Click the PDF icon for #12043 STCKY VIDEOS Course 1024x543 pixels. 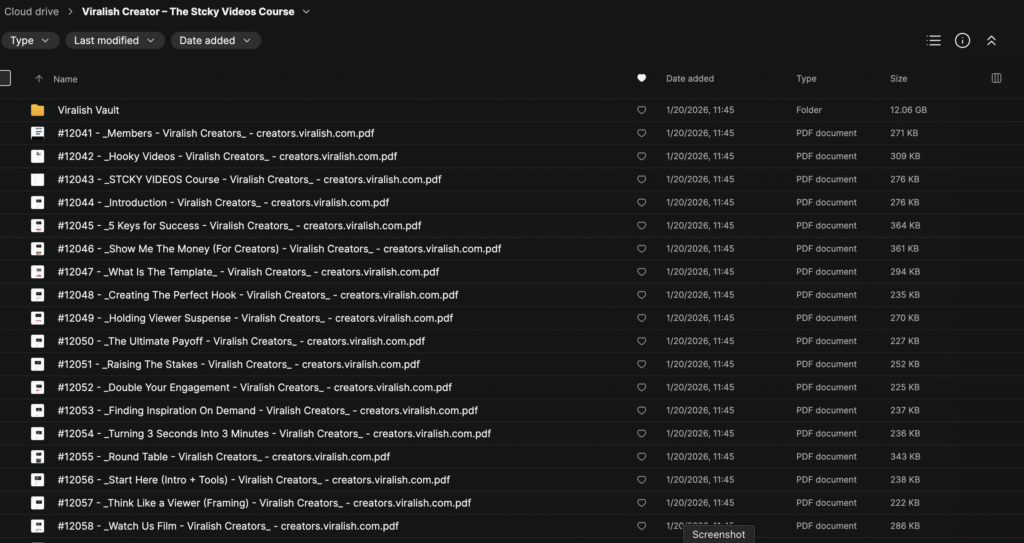tap(38, 179)
